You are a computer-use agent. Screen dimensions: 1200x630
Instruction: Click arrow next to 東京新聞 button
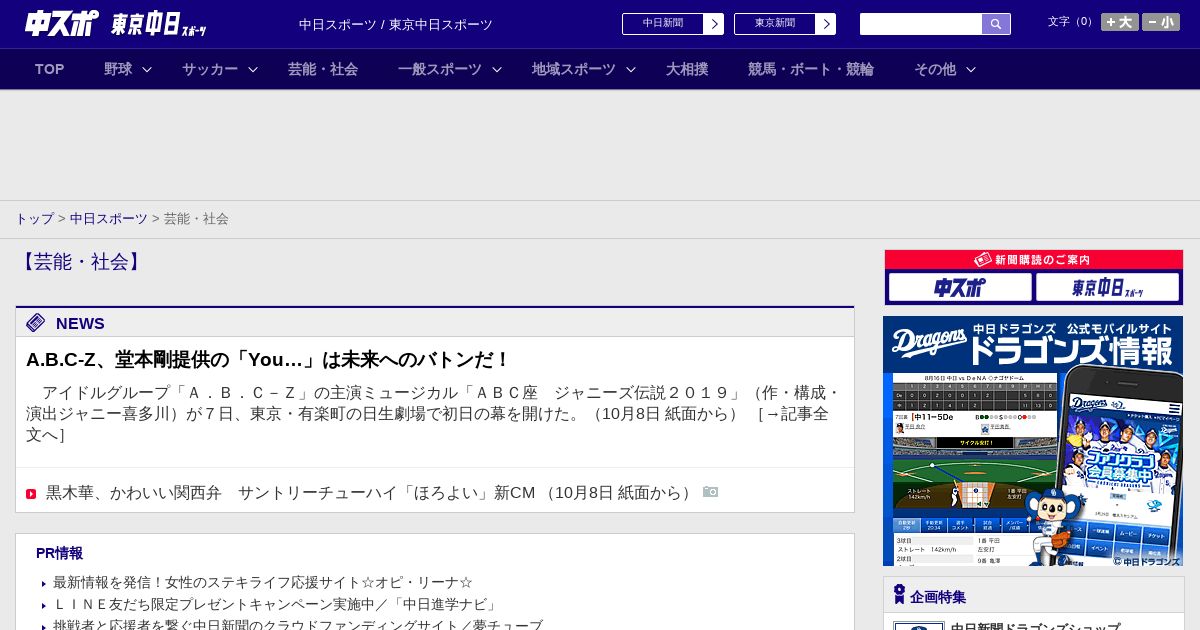826,24
